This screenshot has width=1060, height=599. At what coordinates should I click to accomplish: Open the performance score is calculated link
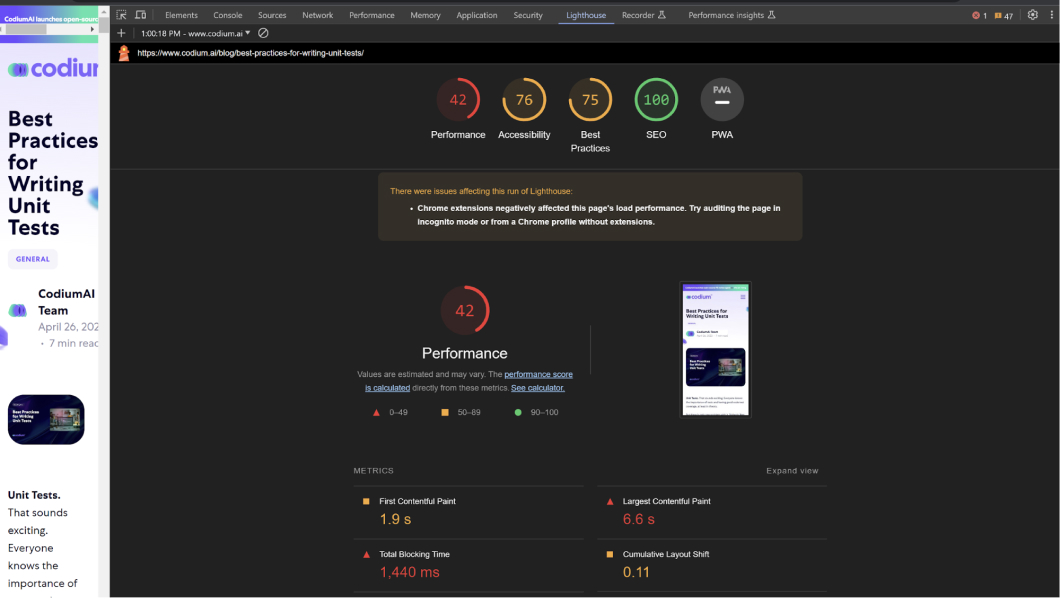[x=538, y=374]
